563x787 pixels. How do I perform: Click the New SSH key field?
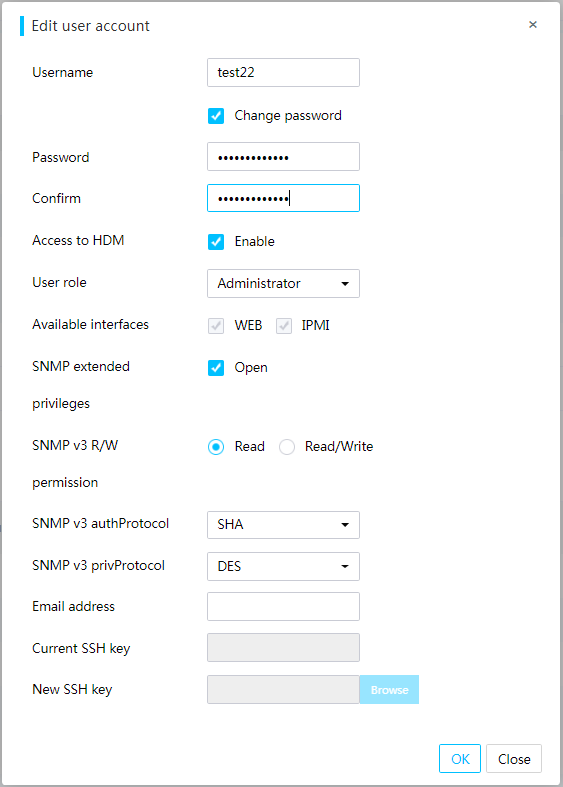[x=283, y=689]
